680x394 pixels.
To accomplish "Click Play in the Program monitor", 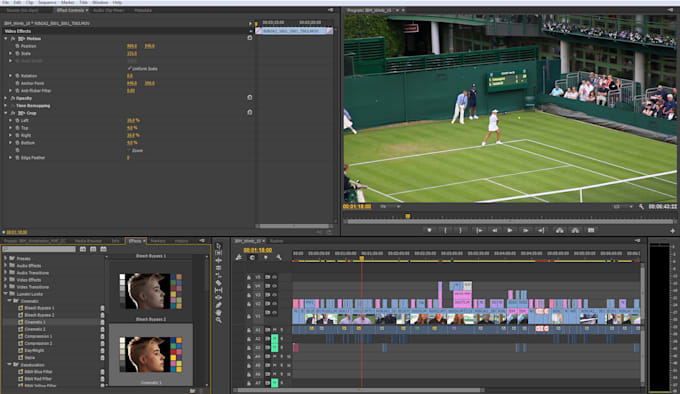I will (x=510, y=231).
